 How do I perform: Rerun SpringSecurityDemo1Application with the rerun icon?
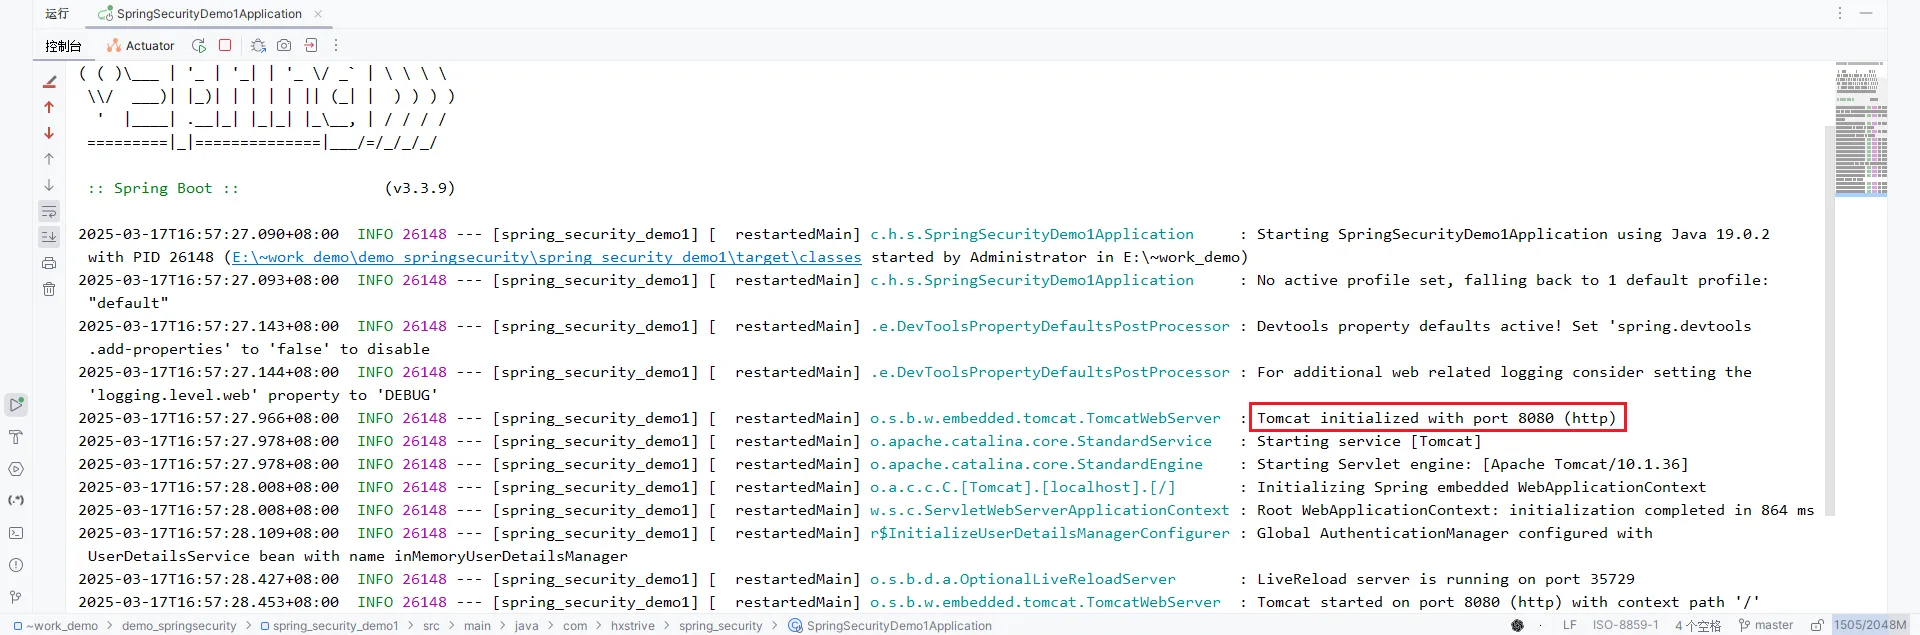click(x=199, y=45)
